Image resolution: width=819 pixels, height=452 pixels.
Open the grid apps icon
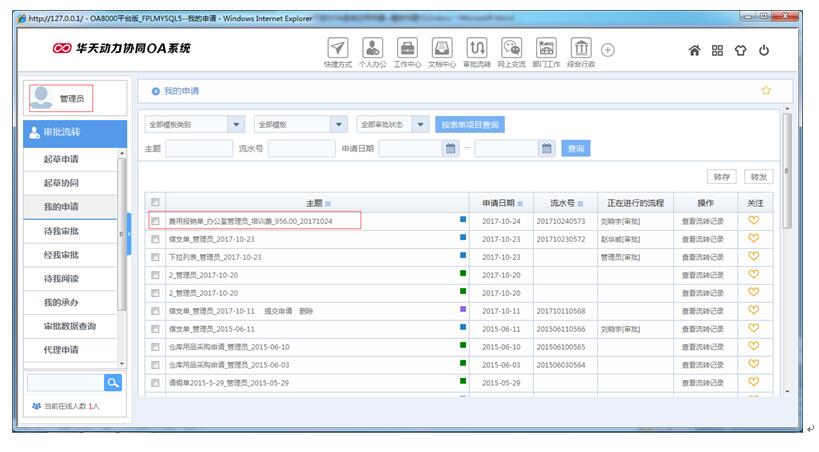tap(718, 50)
